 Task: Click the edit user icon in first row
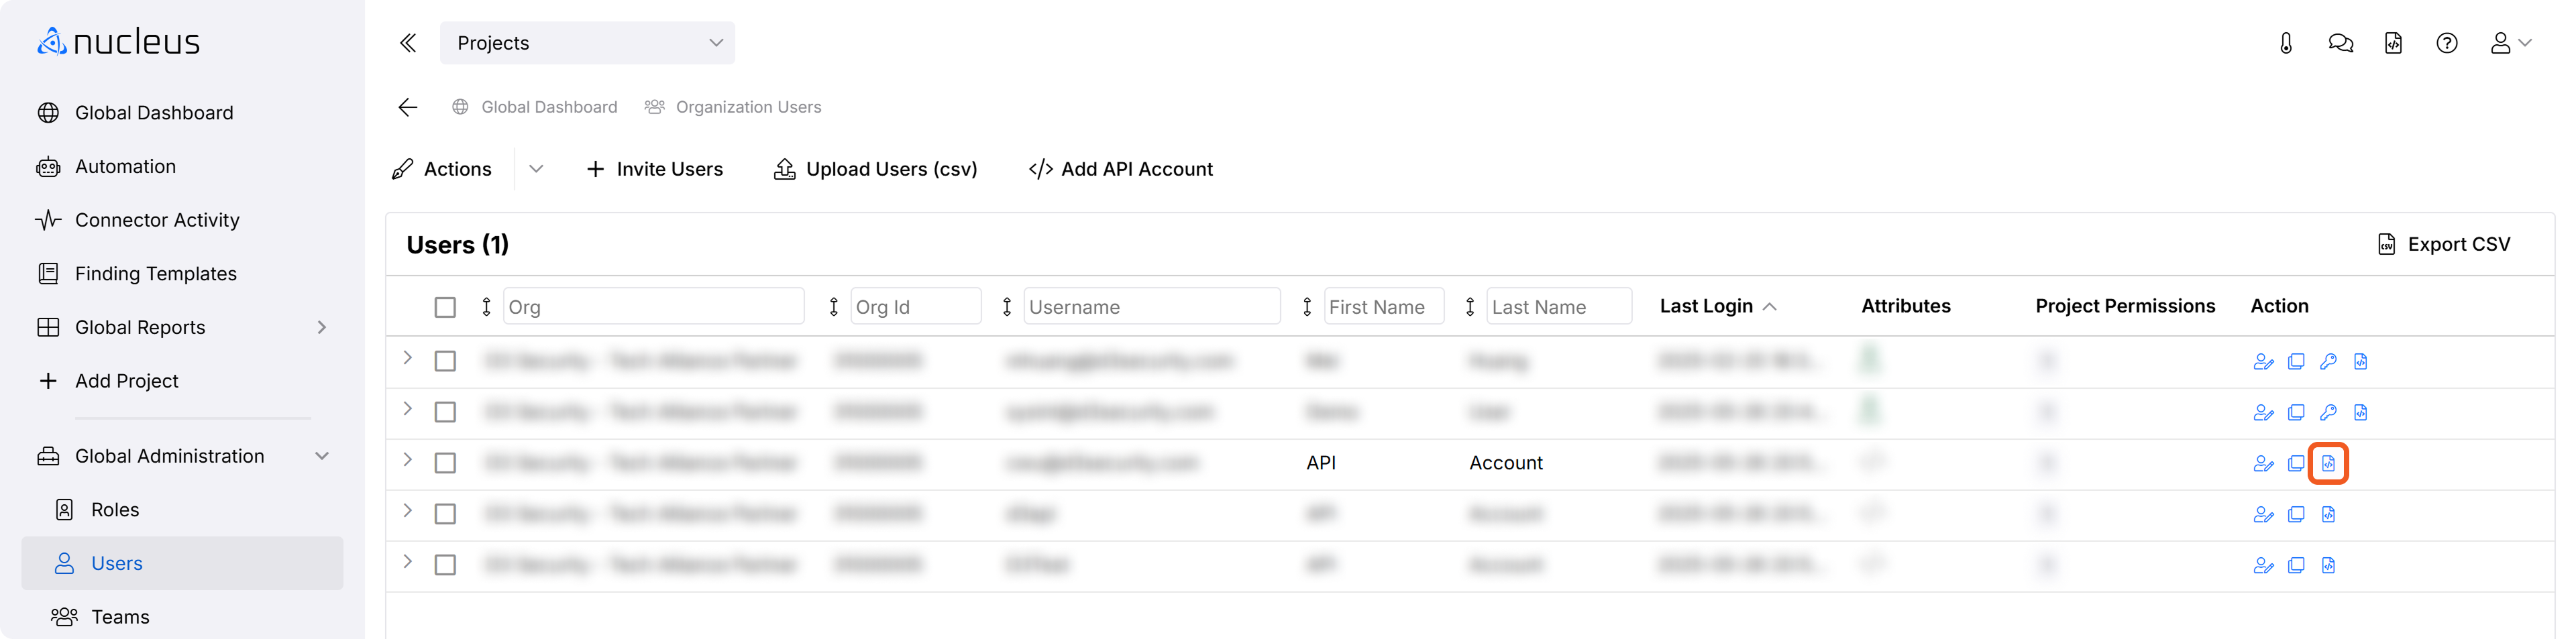2263,361
